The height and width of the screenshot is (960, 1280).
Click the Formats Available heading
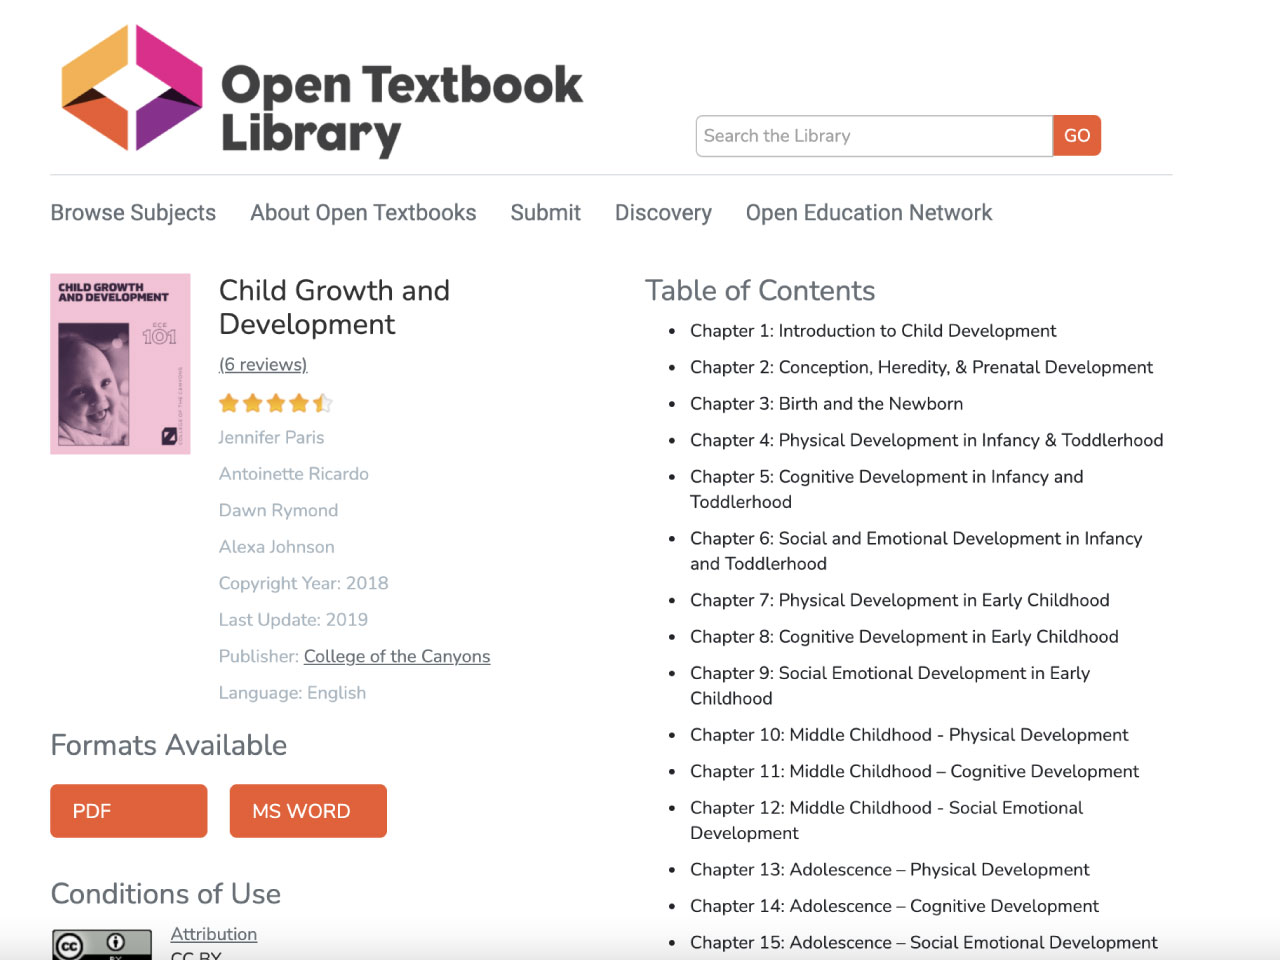click(x=169, y=745)
